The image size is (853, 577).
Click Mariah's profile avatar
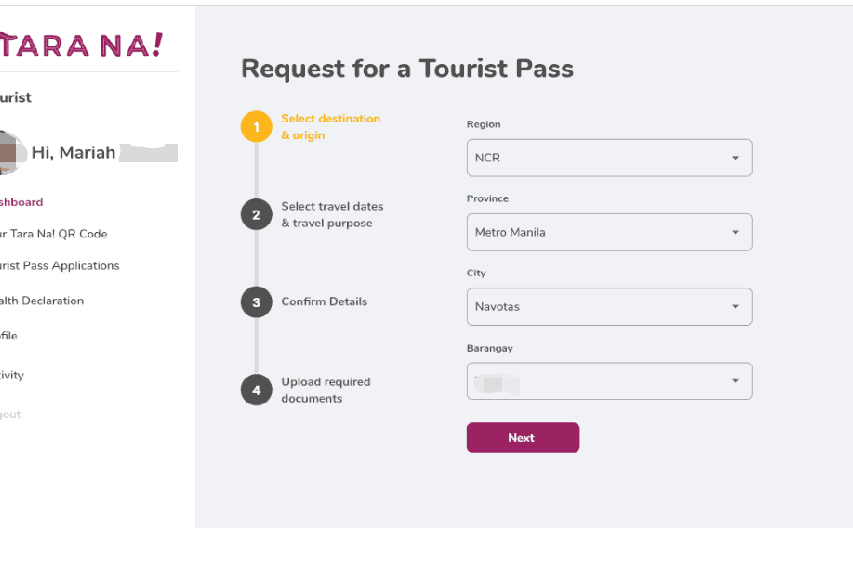10,152
